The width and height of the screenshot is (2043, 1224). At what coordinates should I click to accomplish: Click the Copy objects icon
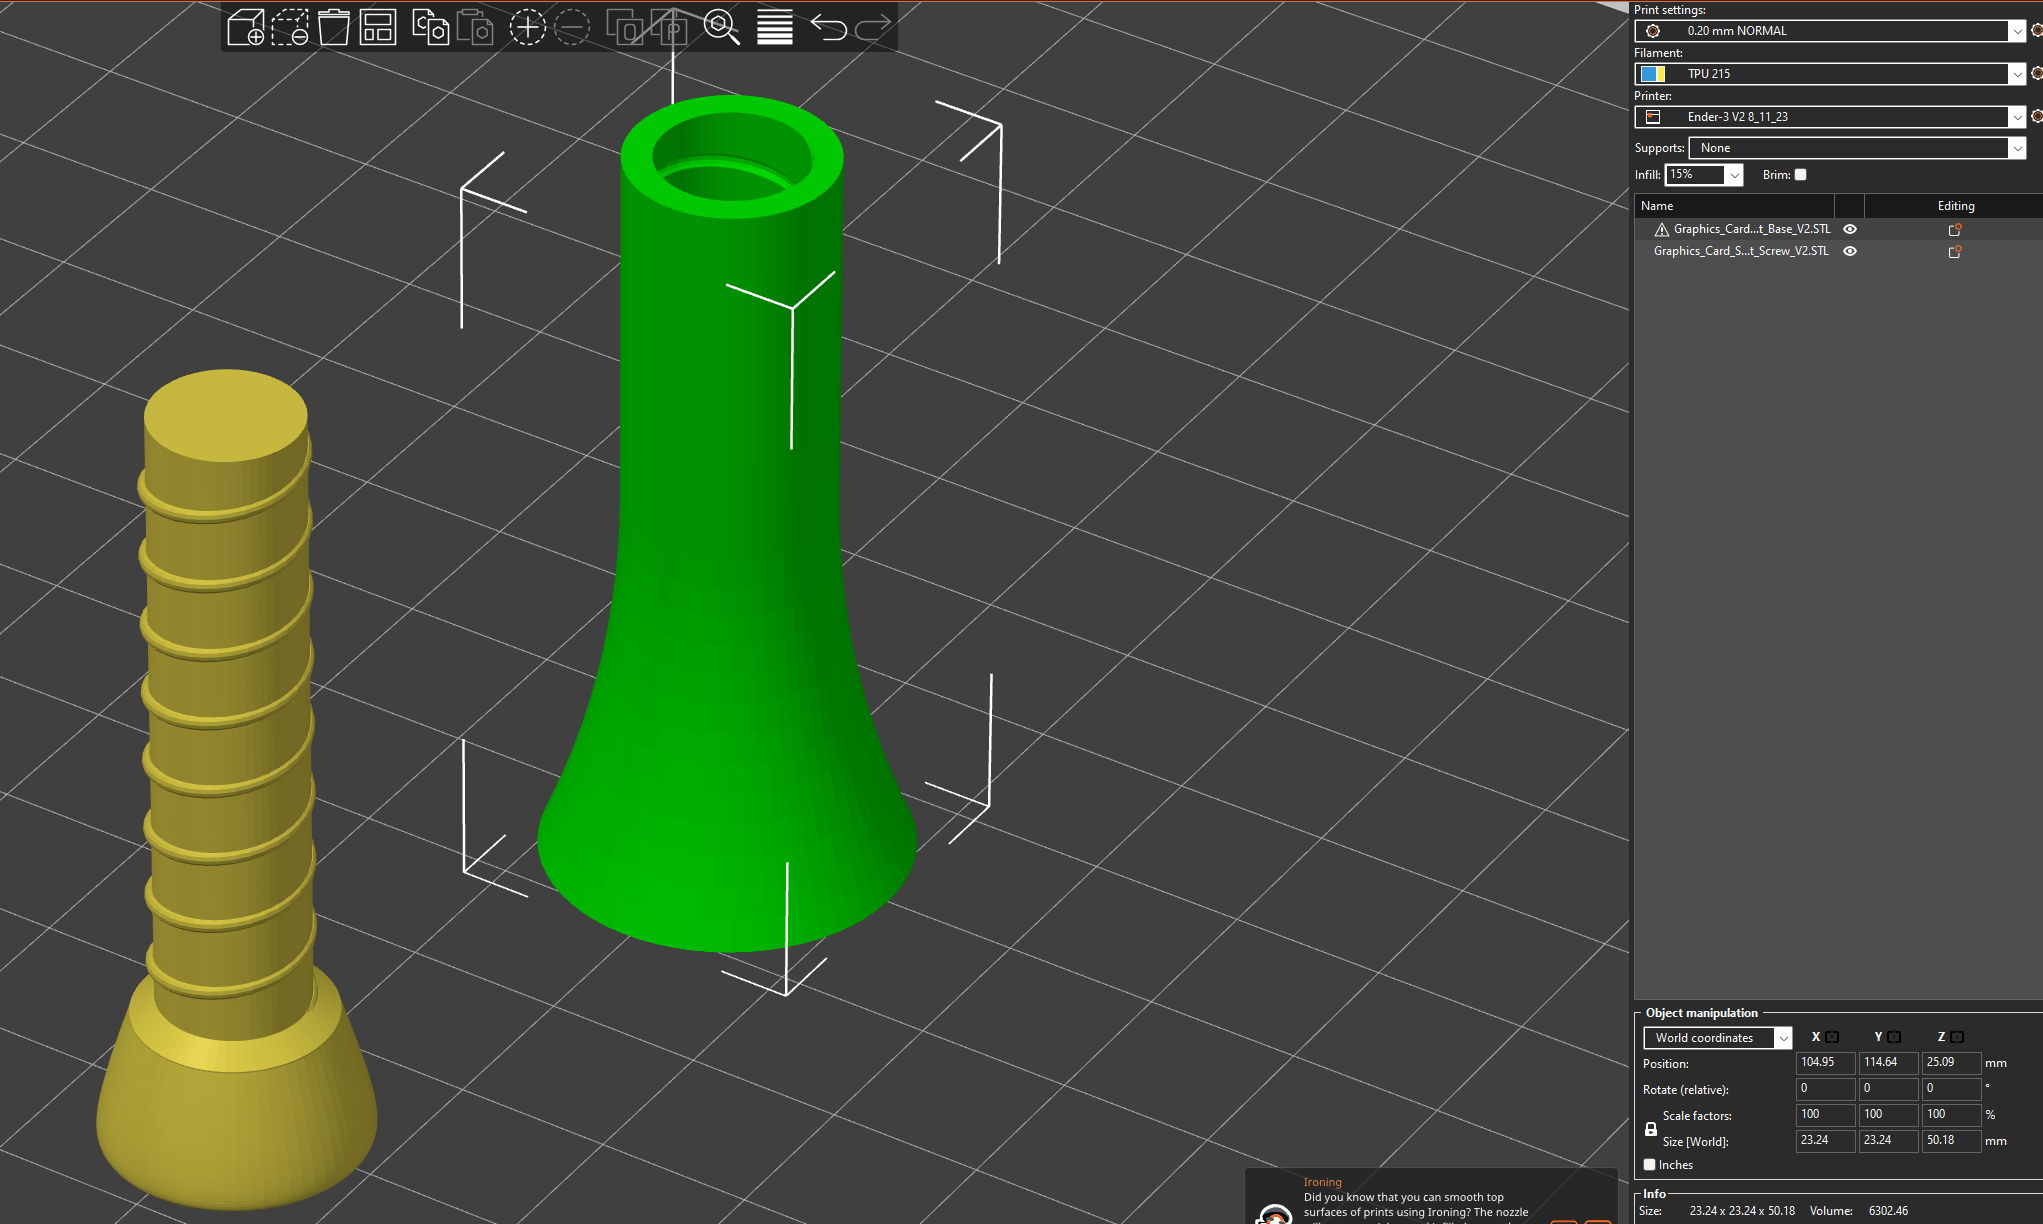coord(430,27)
